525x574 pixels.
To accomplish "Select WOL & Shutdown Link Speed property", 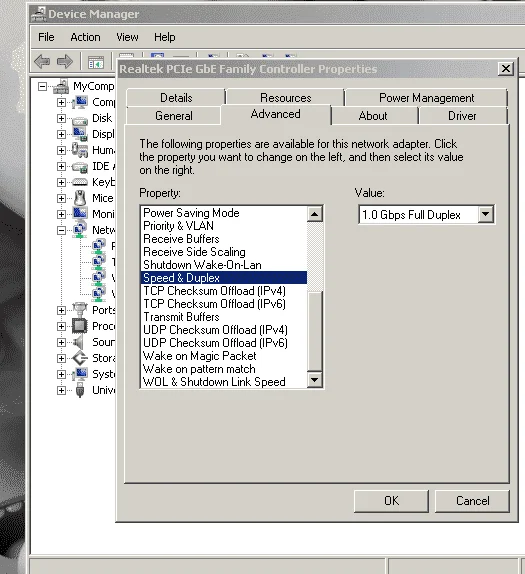I will pos(223,381).
